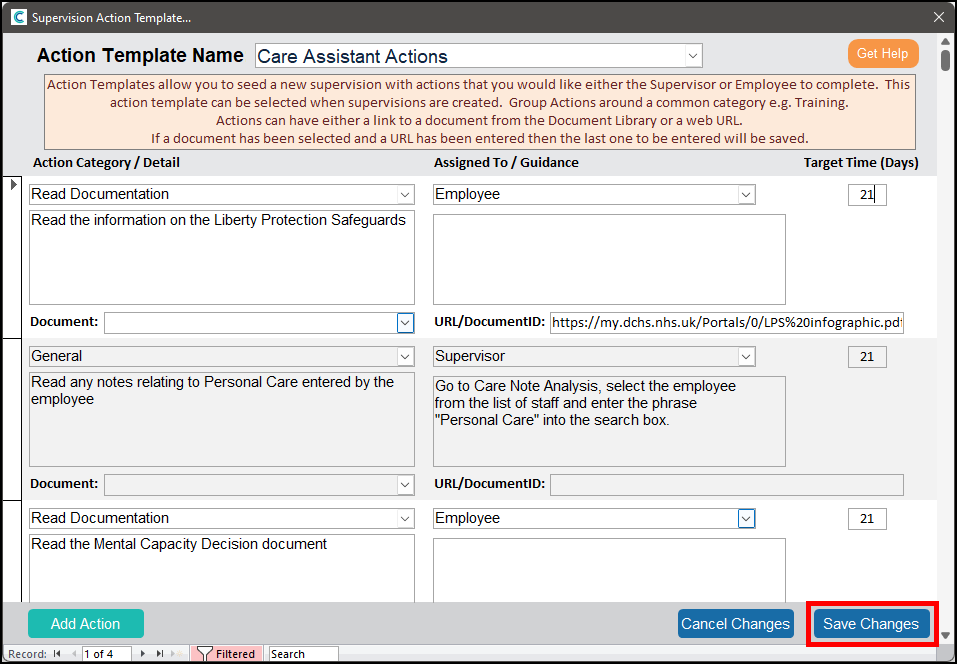This screenshot has height=664, width=957.
Task: Click the vertical scrollbar down arrow
Action: coord(946,634)
